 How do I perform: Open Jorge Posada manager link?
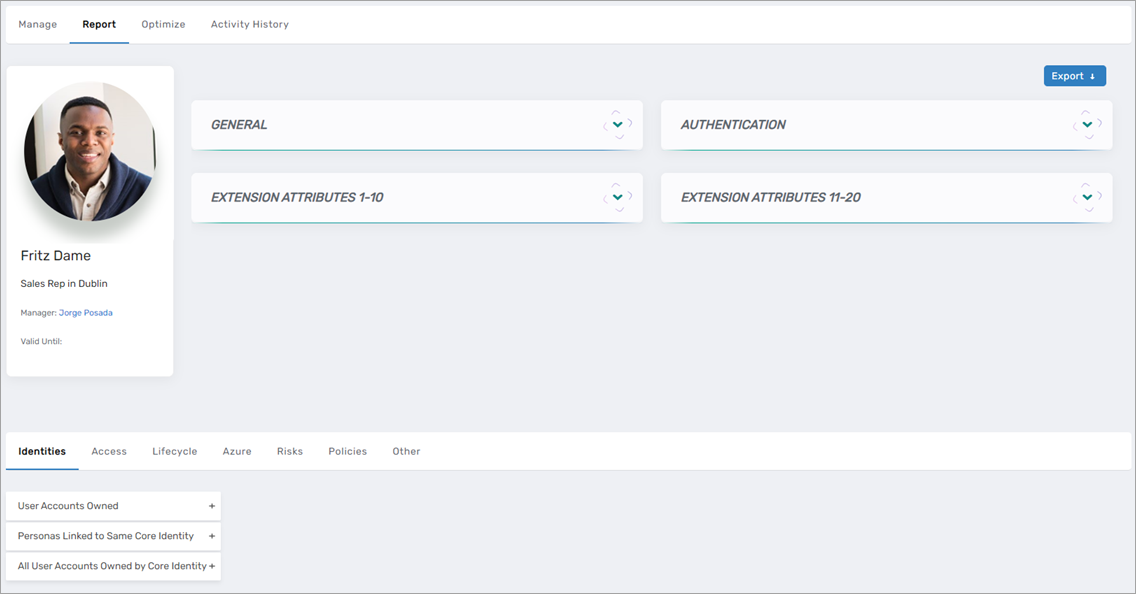[85, 313]
